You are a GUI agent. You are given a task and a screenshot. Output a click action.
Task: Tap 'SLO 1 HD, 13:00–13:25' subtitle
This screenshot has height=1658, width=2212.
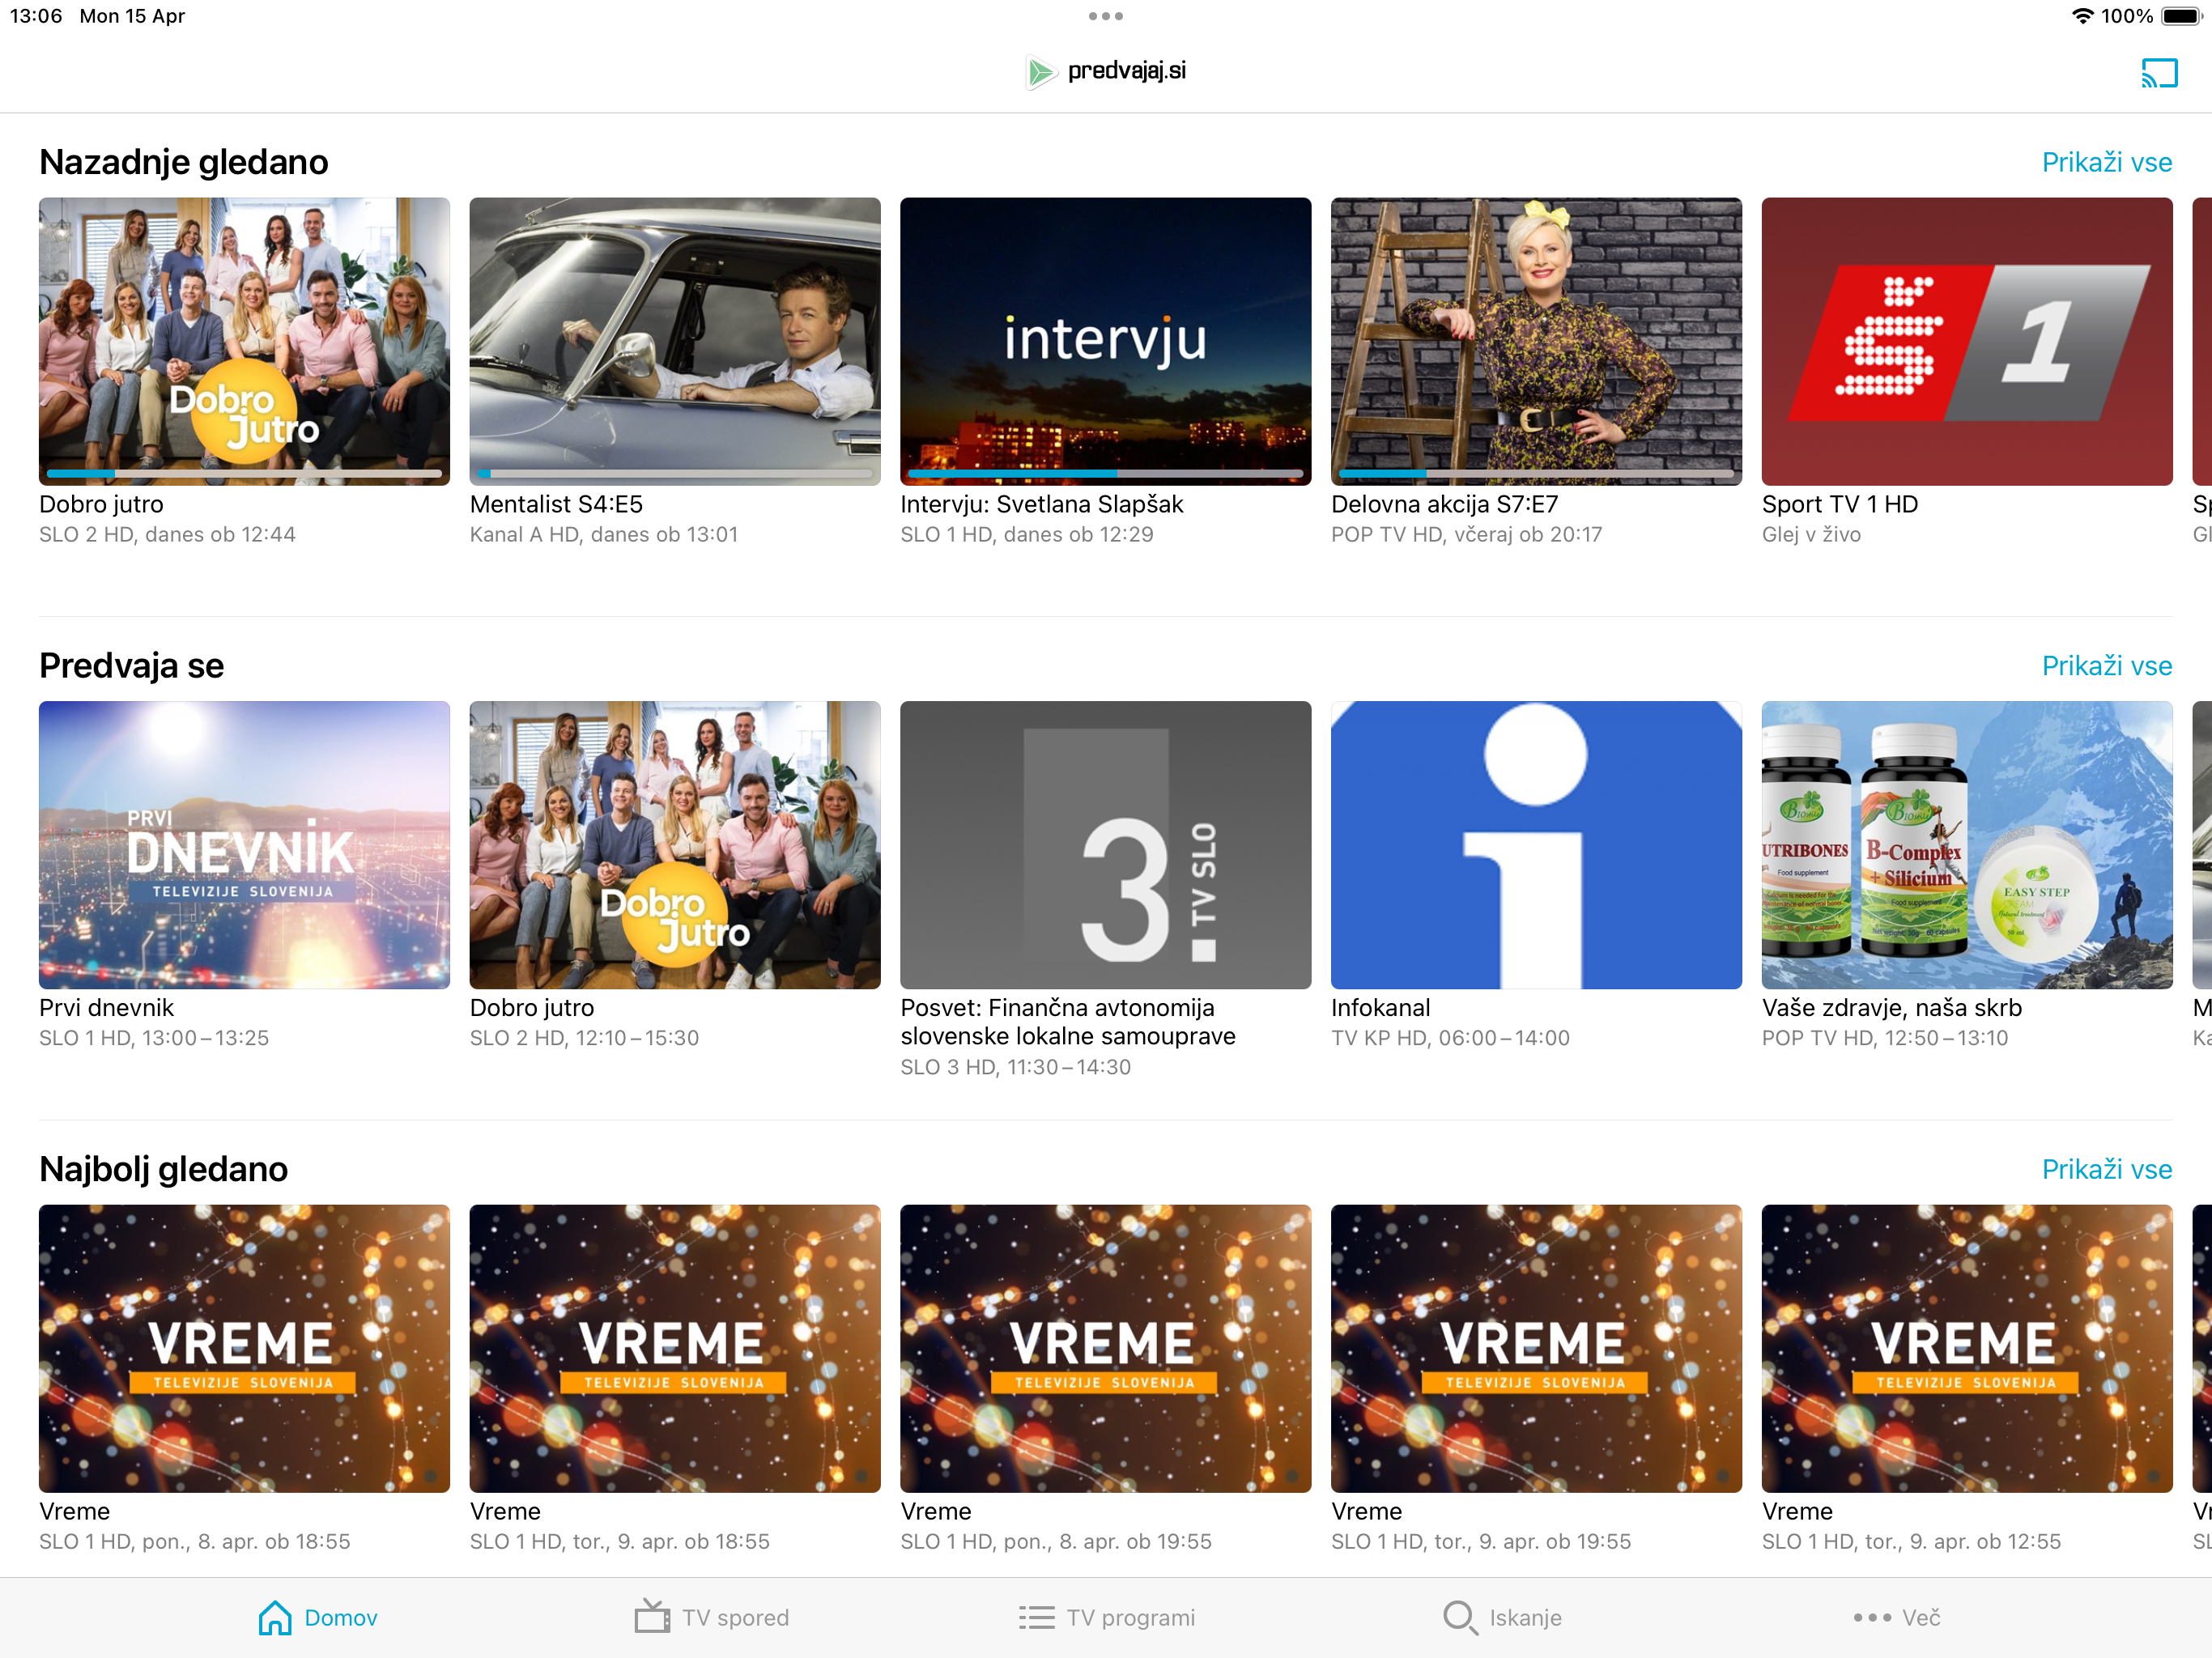[154, 1038]
